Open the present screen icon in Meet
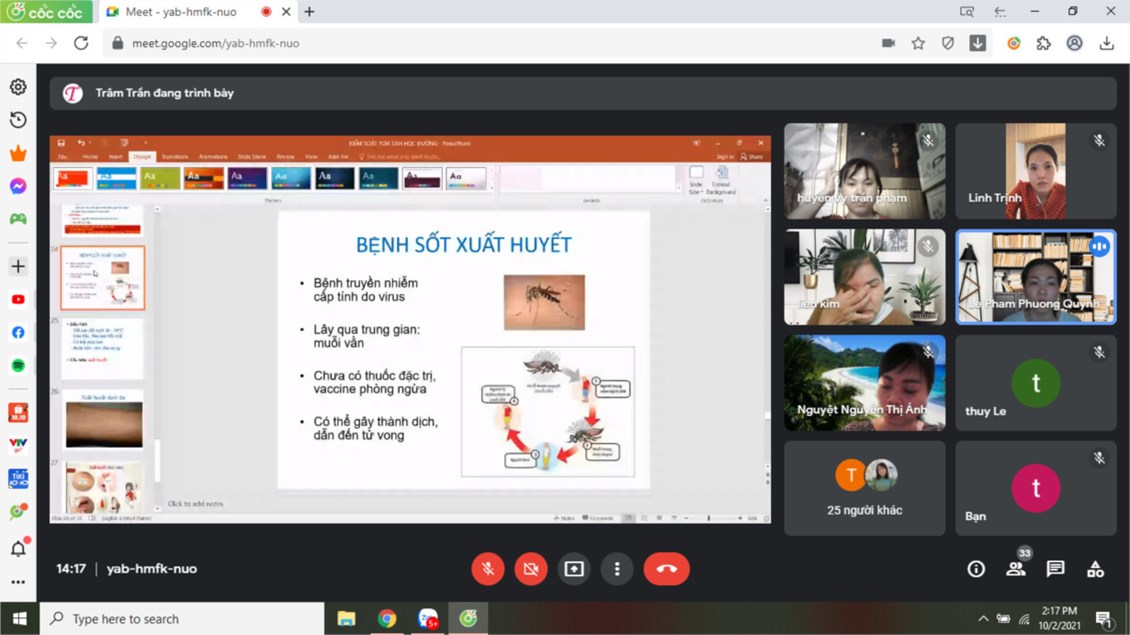 pos(573,568)
